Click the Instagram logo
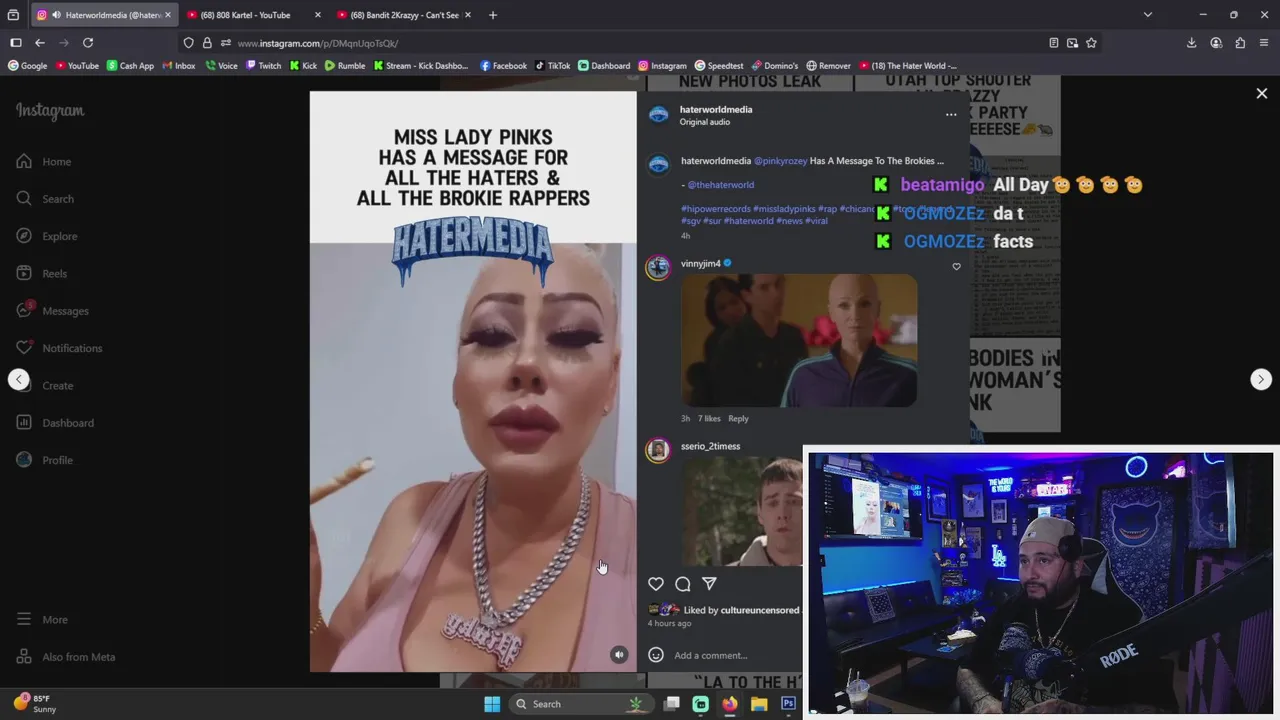This screenshot has height=720, width=1280. coord(50,111)
